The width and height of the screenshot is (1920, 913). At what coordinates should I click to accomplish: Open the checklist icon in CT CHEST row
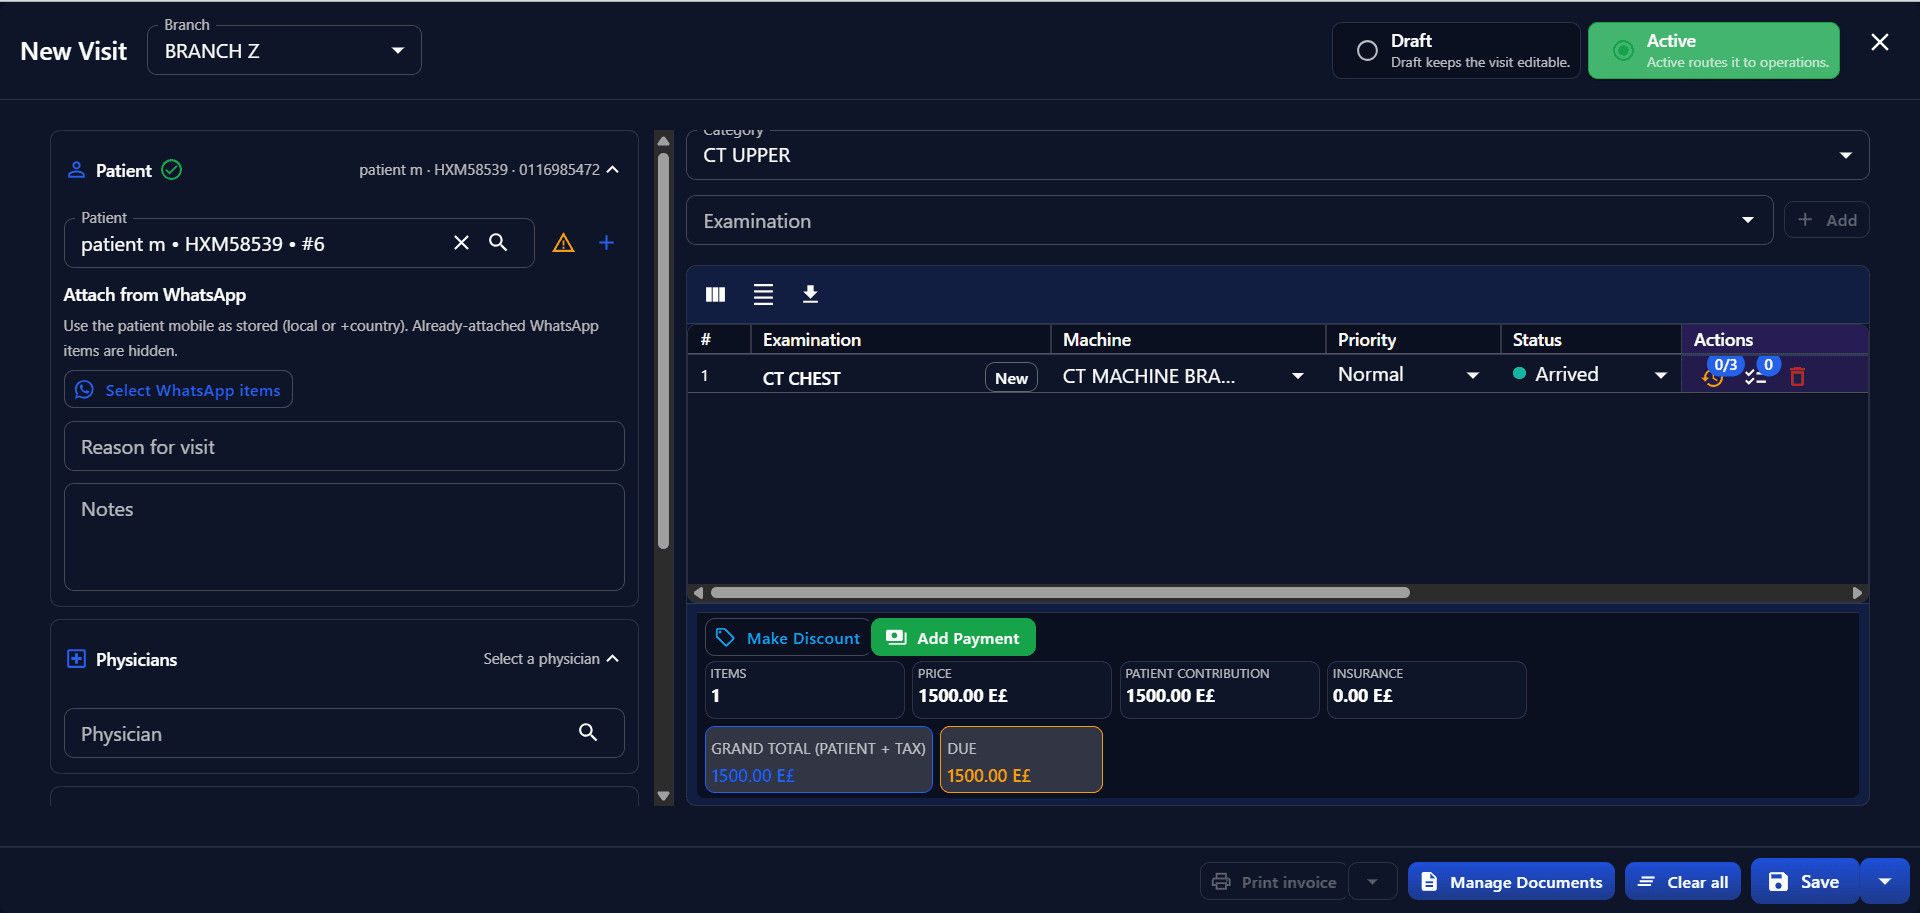point(1755,378)
